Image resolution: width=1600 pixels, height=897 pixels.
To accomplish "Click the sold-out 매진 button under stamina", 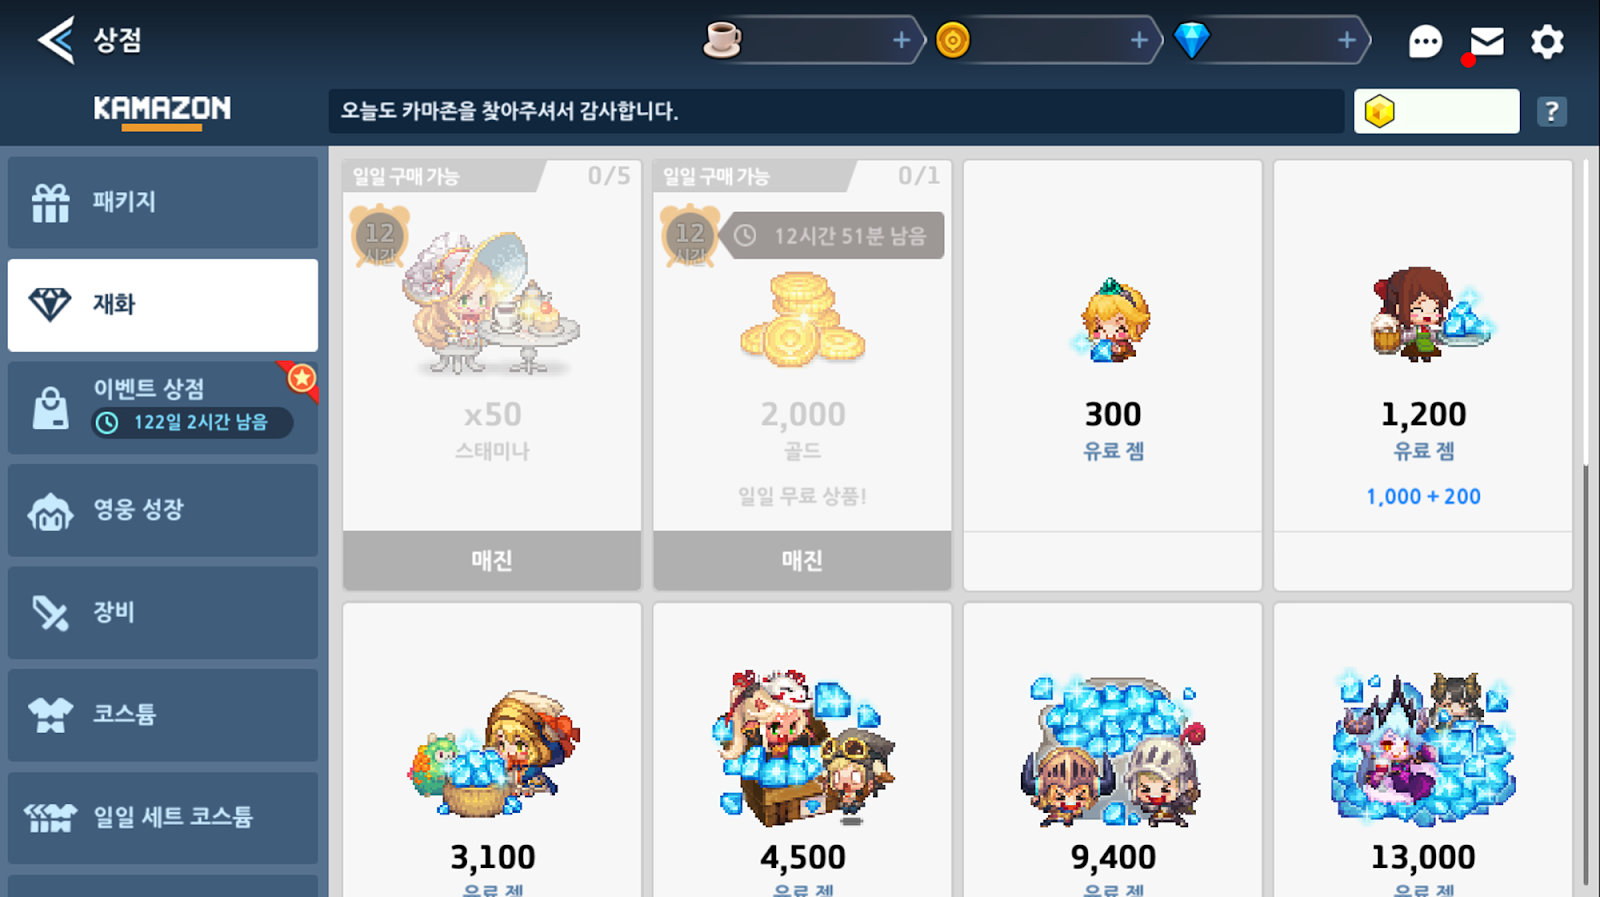I will [492, 560].
